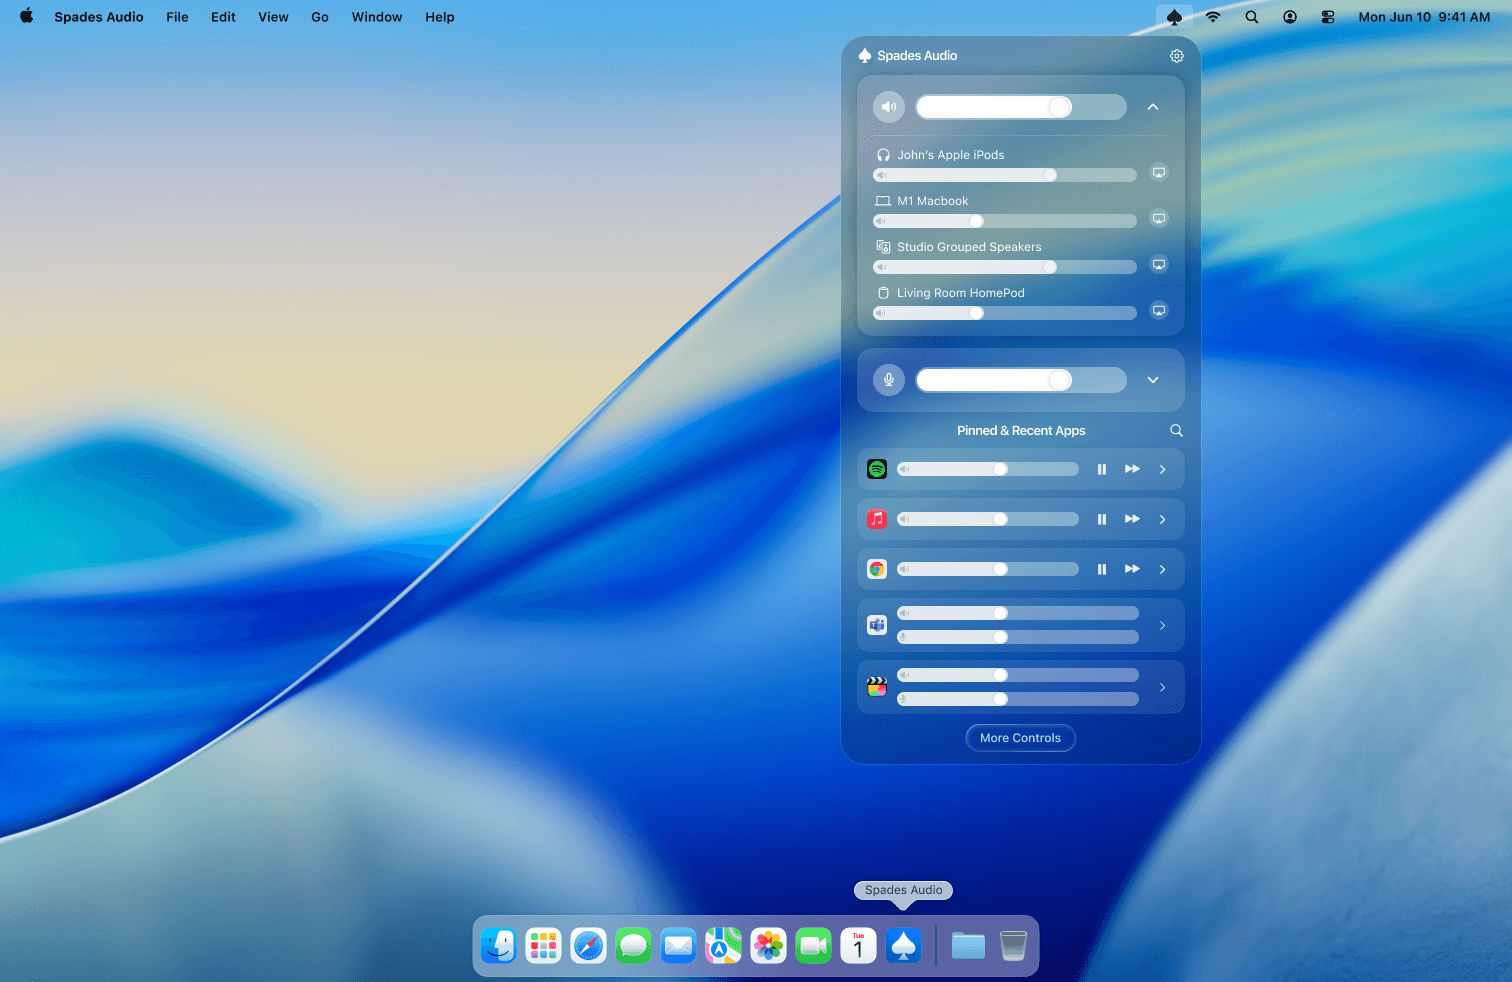Image resolution: width=1512 pixels, height=982 pixels.
Task: Click the Spades Audio menu bar icon
Action: coord(1174,17)
